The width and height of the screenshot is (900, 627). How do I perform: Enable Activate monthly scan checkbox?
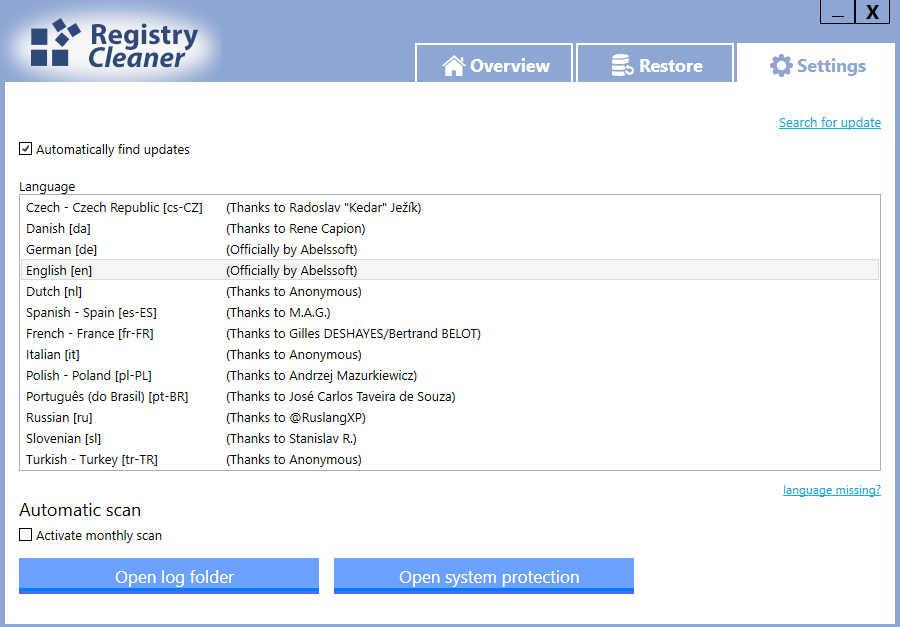pyautogui.click(x=25, y=535)
